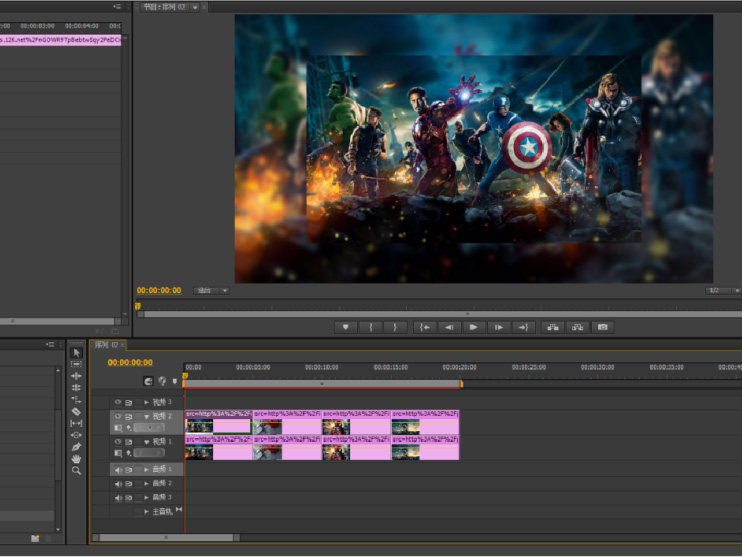The height and width of the screenshot is (557, 742).
Task: Open the source panel flyout menu
Action: (116, 7)
